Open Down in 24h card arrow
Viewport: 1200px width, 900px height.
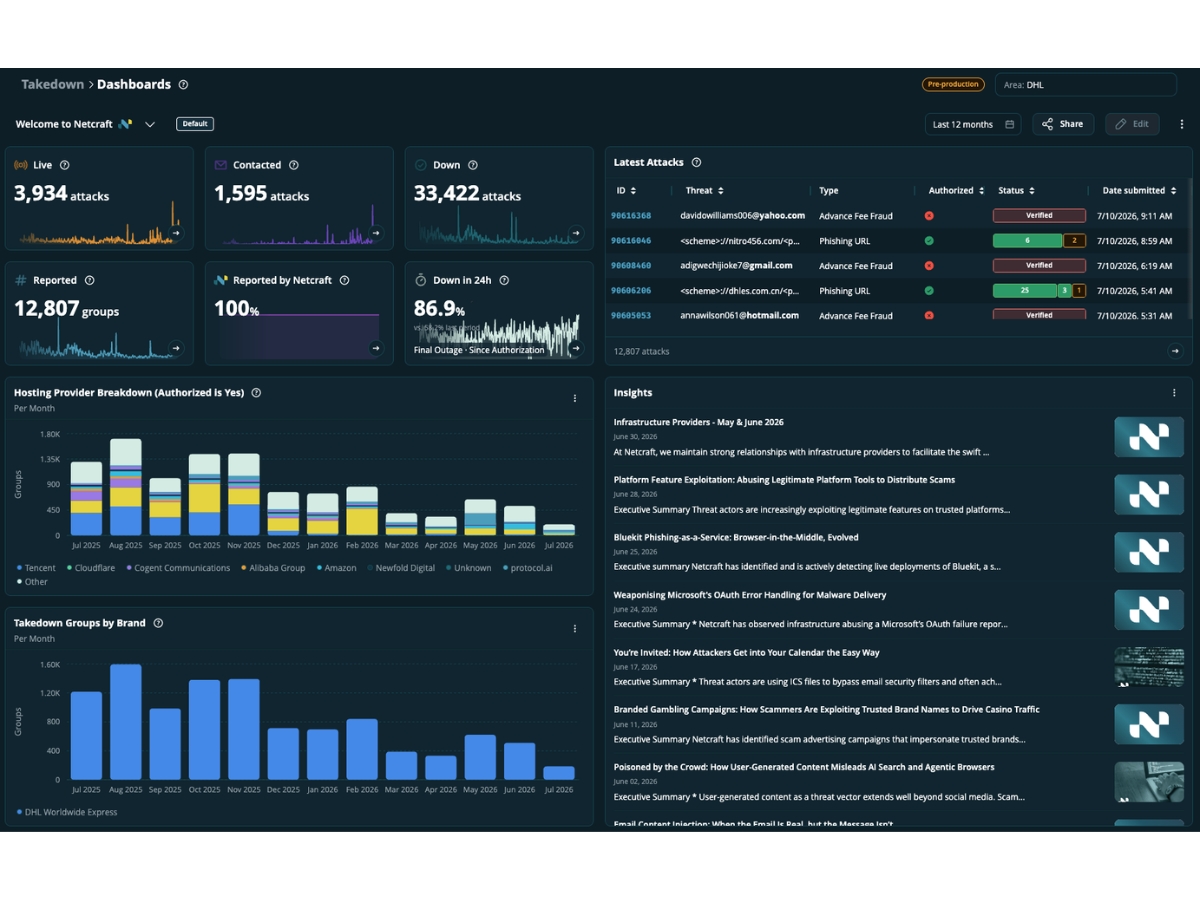point(576,348)
